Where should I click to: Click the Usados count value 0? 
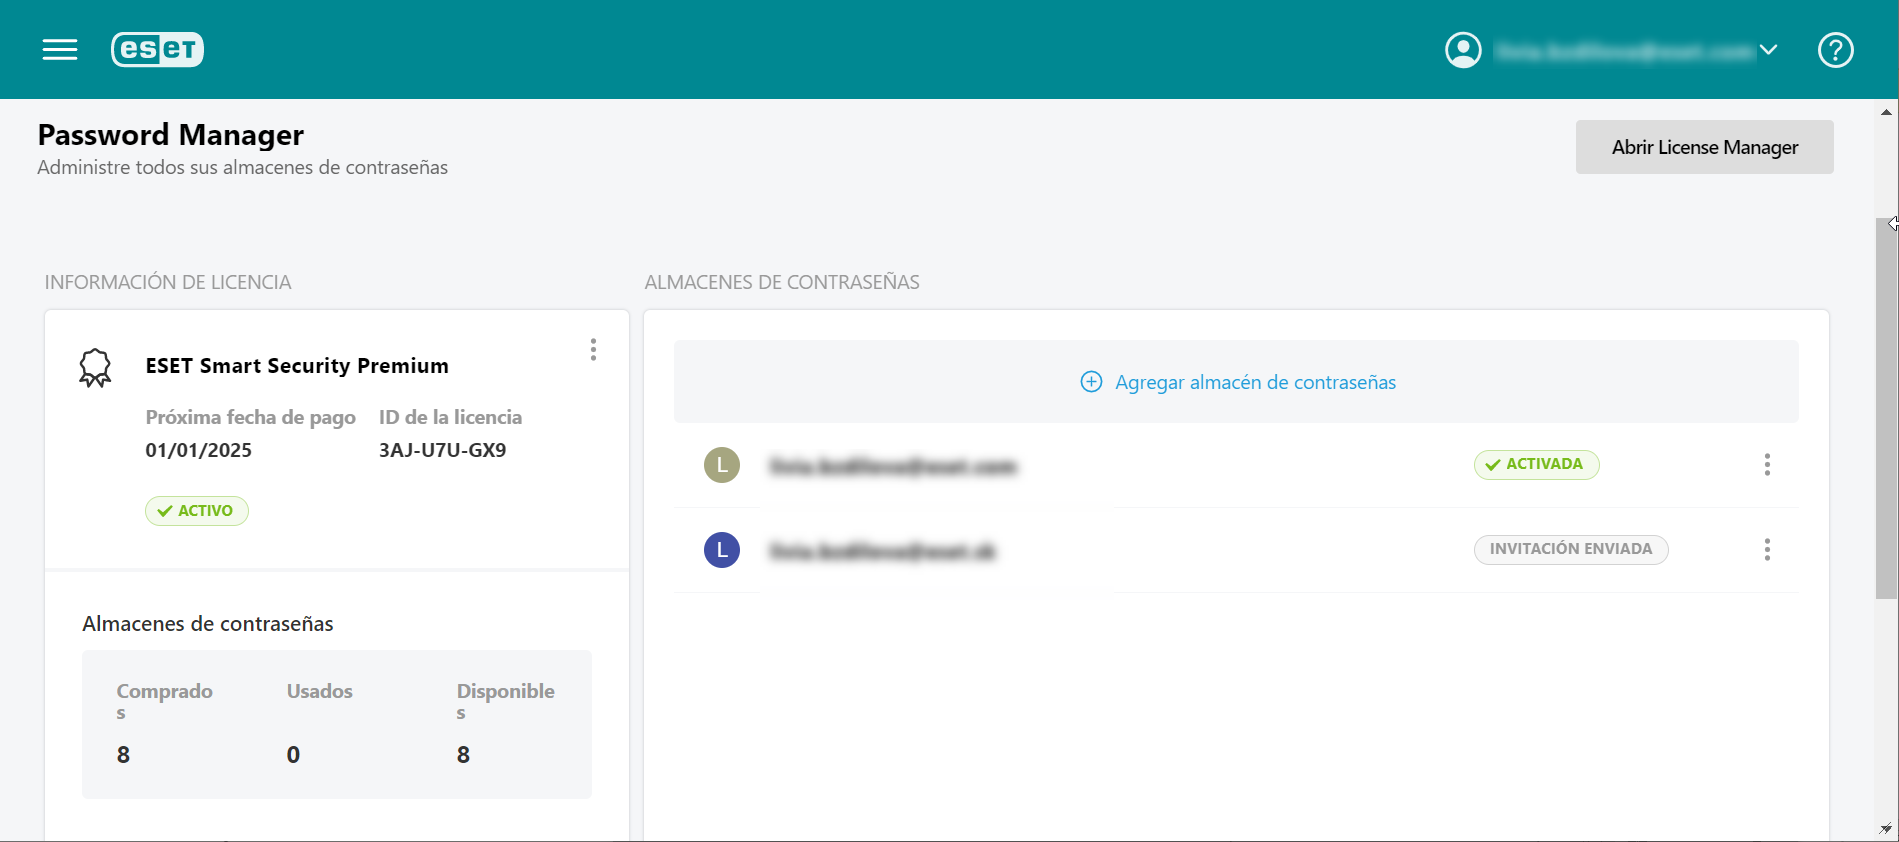293,755
